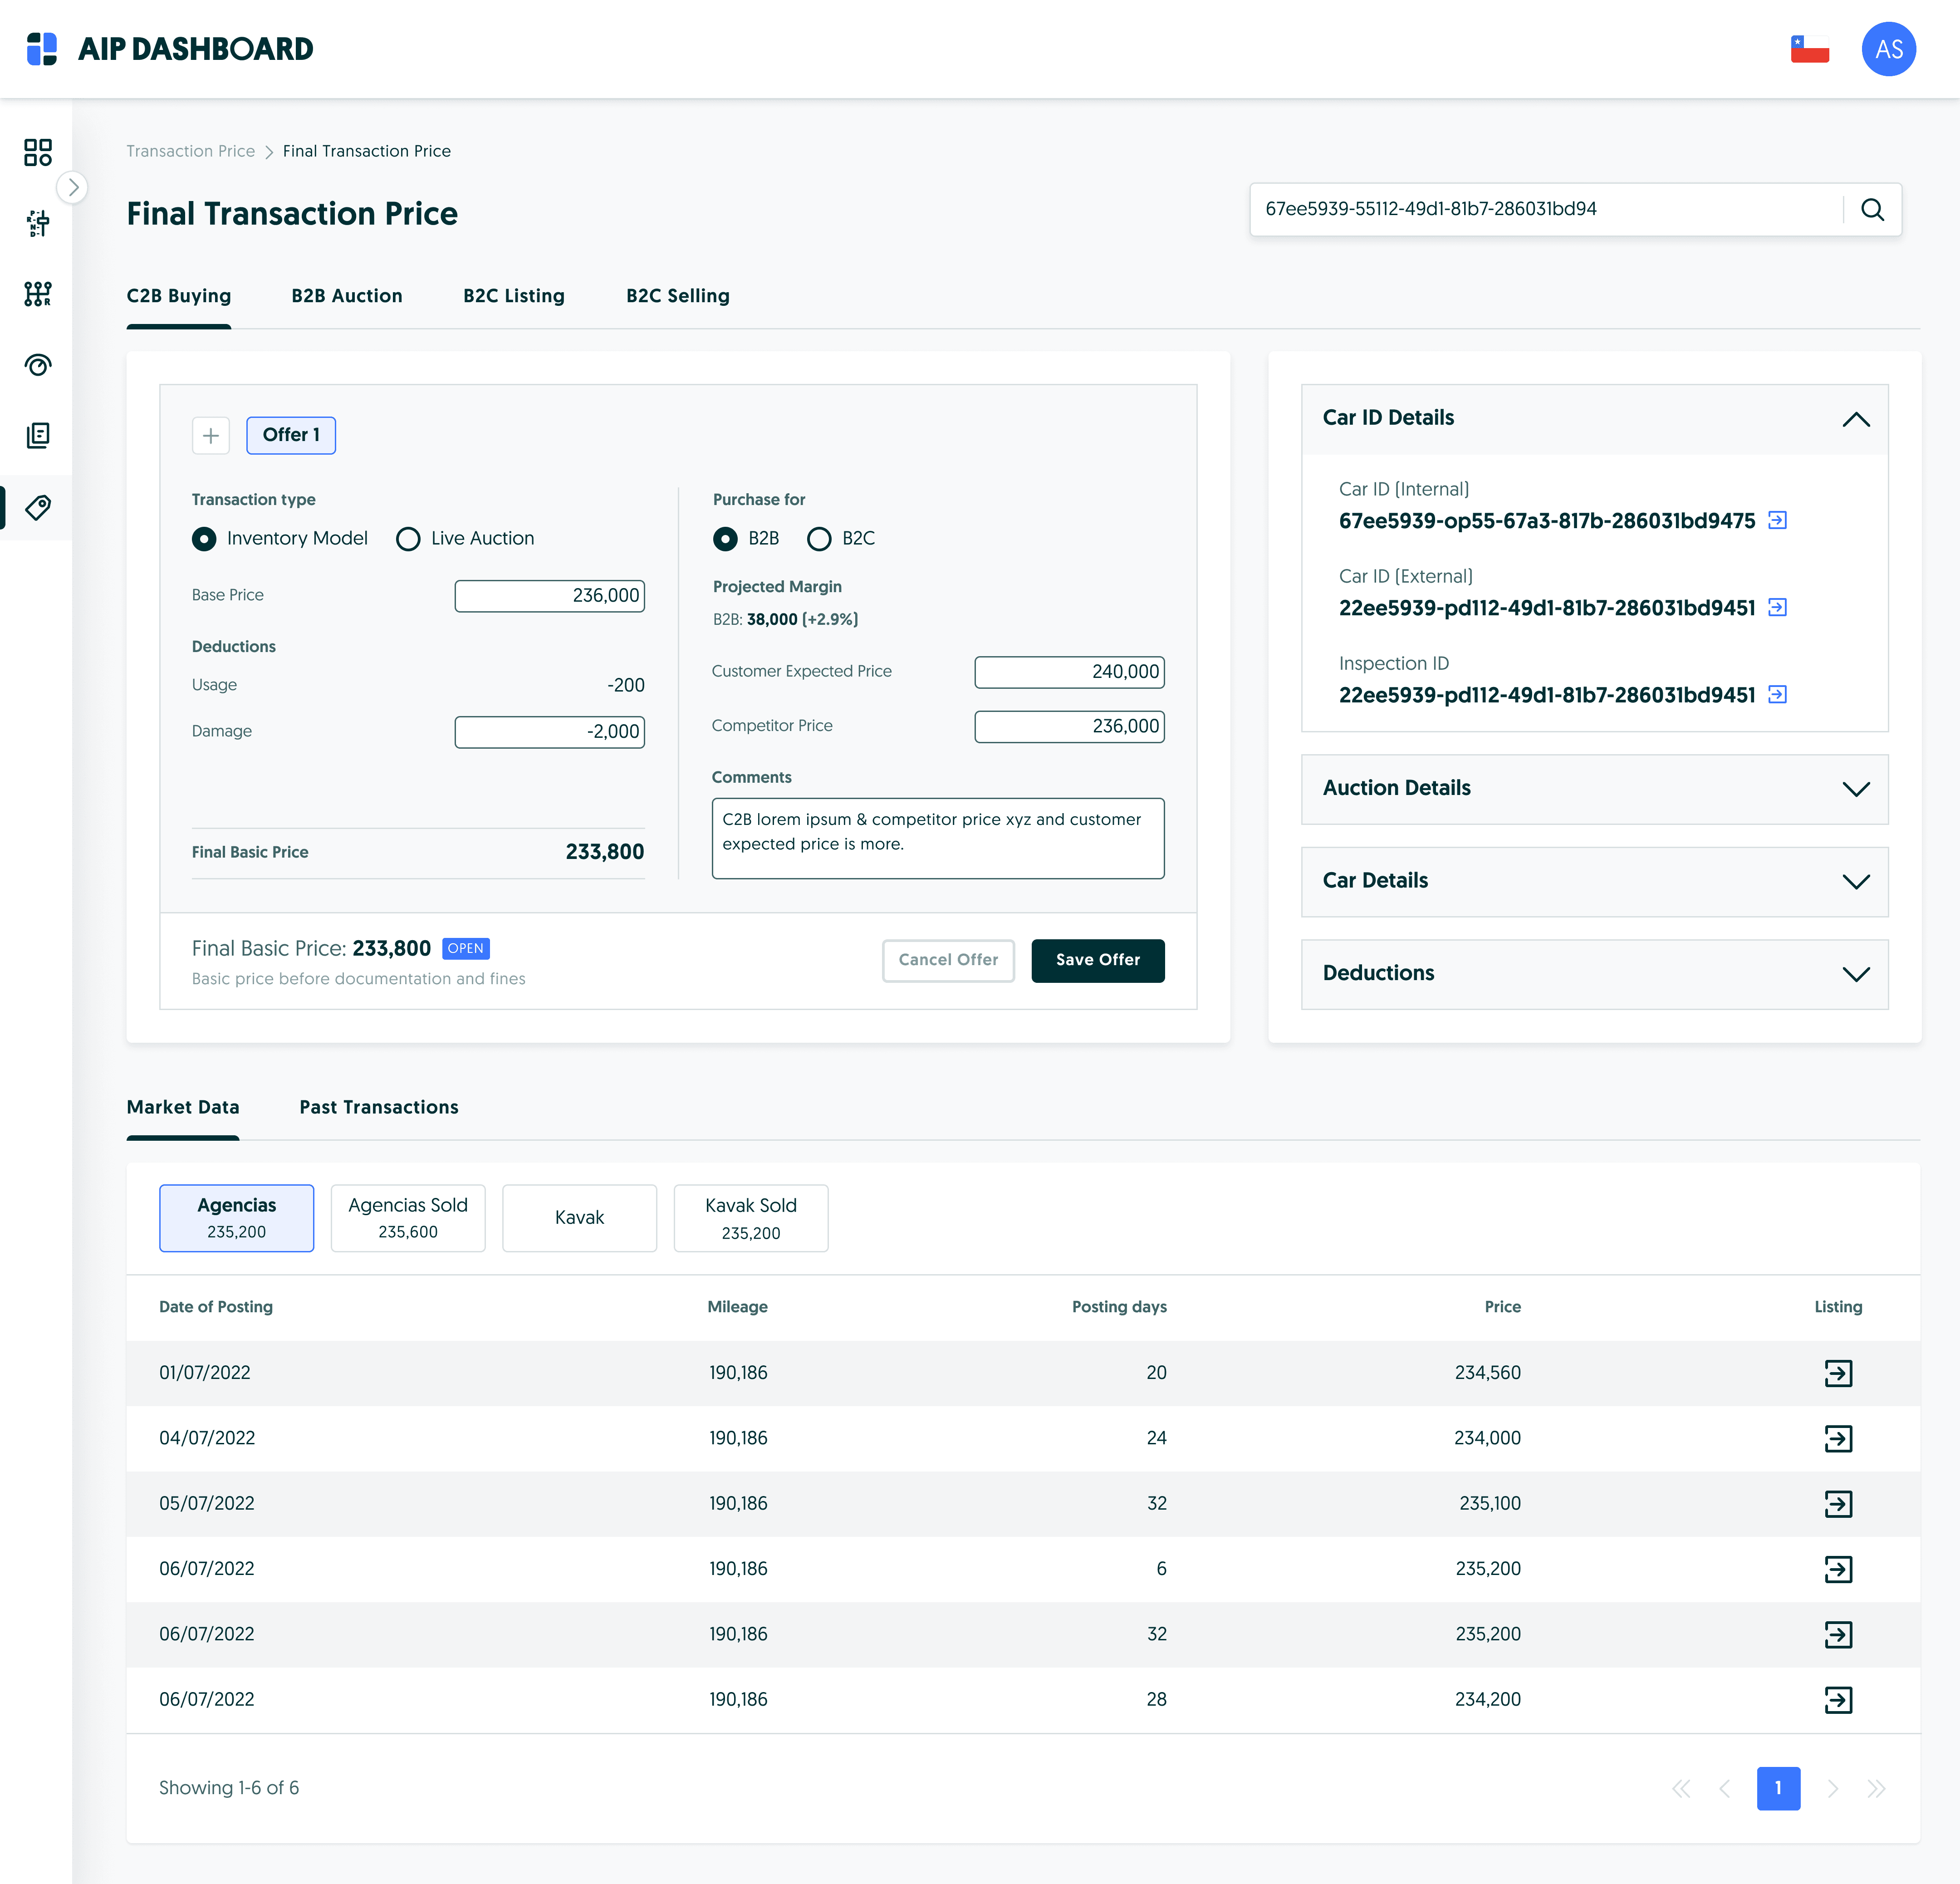The width and height of the screenshot is (1960, 1884).
Task: Open Inspection ID link icon
Action: coord(1777,694)
